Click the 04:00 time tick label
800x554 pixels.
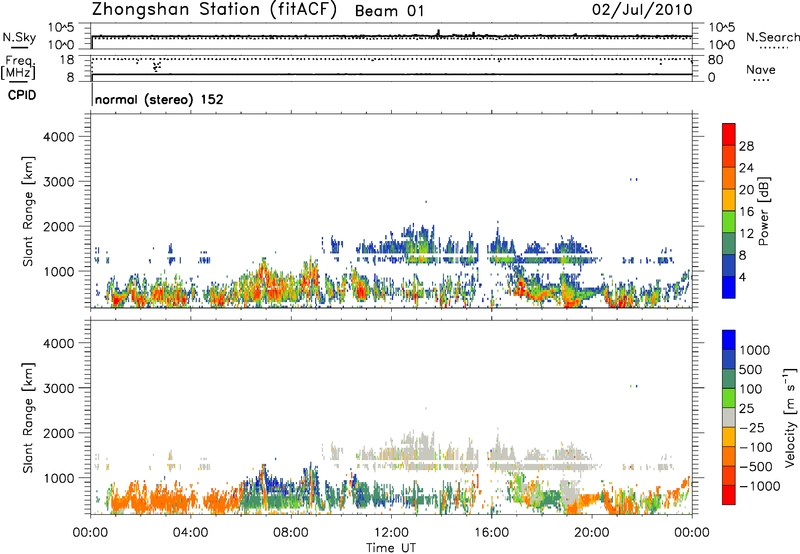point(191,533)
